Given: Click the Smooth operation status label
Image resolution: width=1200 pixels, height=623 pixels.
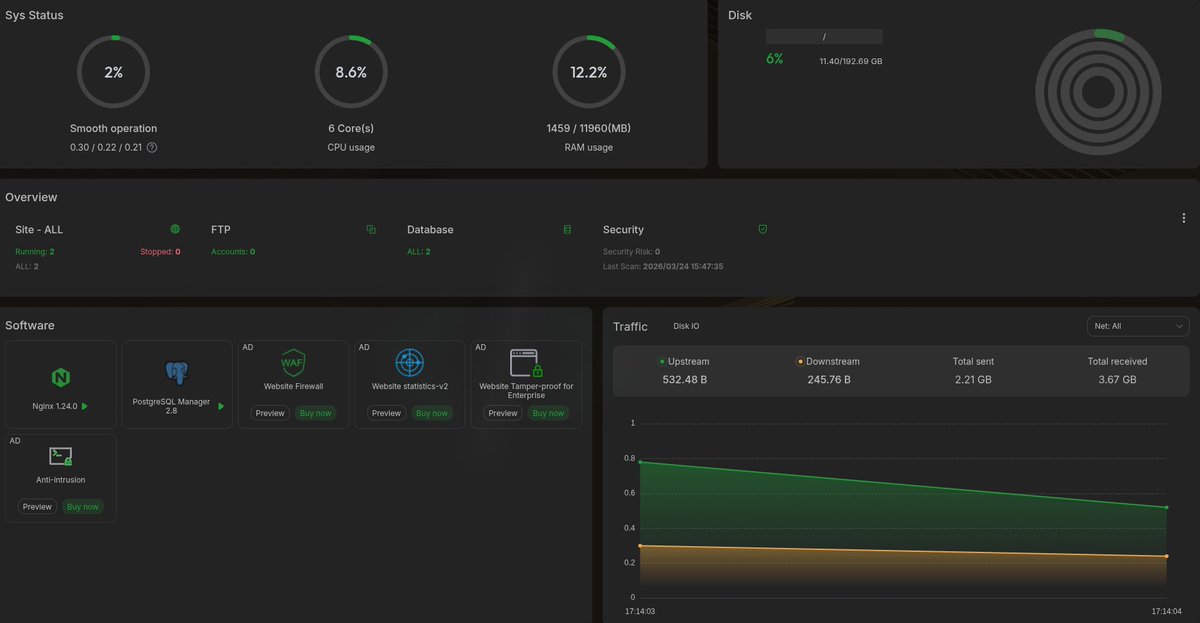Looking at the screenshot, I should point(113,129).
